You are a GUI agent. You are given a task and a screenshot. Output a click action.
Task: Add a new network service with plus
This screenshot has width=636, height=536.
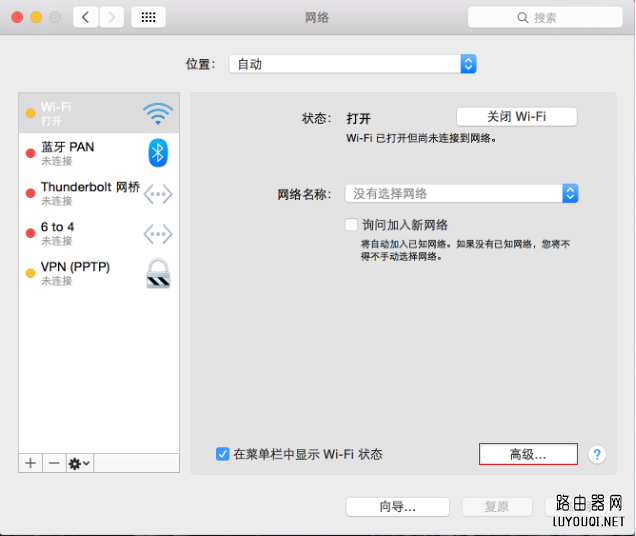(30, 463)
